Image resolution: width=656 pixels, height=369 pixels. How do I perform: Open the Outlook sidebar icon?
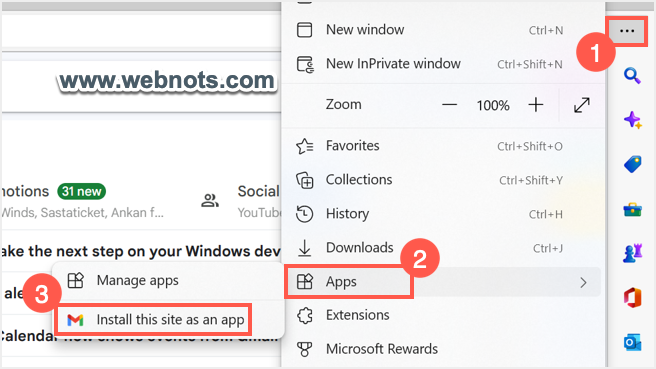point(633,343)
